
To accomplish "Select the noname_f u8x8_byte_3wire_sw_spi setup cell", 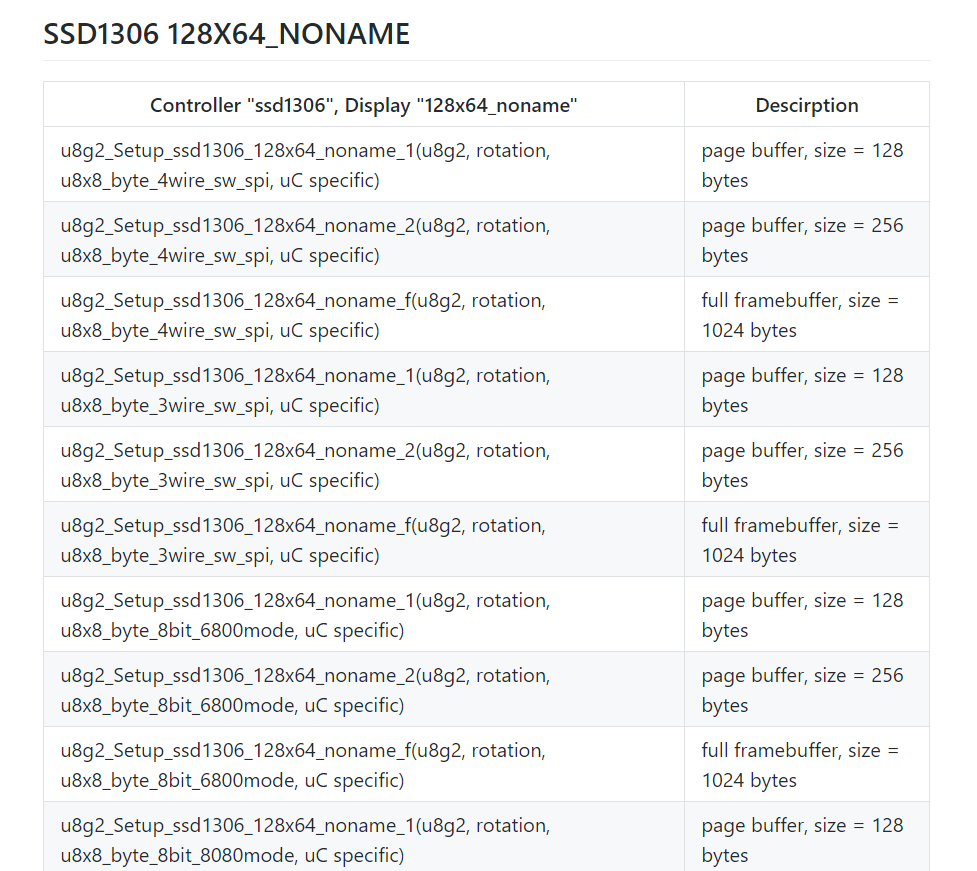I will click(364, 540).
